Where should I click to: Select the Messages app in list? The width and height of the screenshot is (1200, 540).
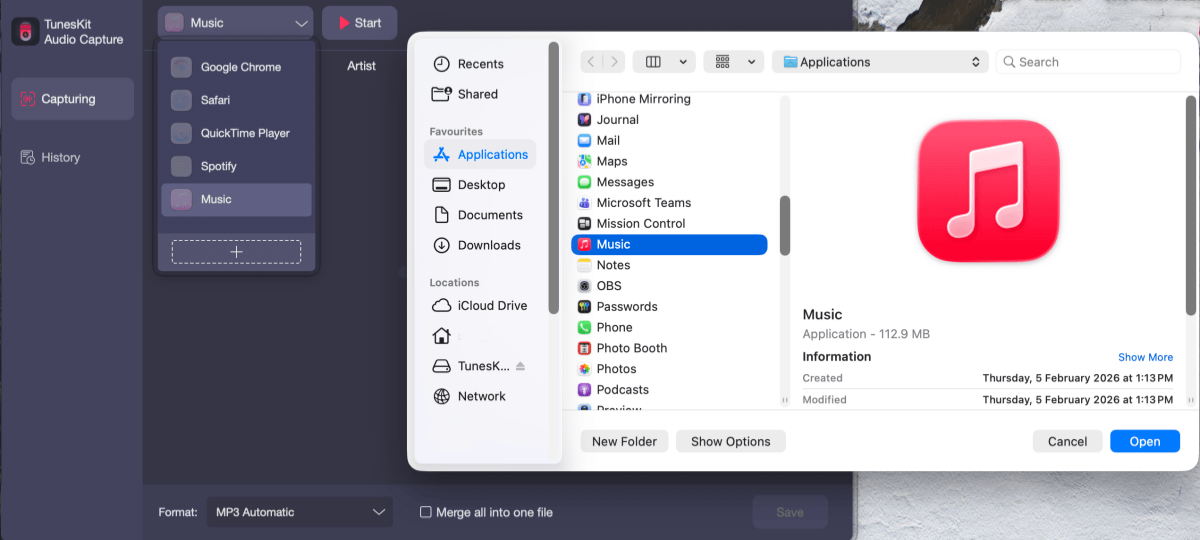669,182
